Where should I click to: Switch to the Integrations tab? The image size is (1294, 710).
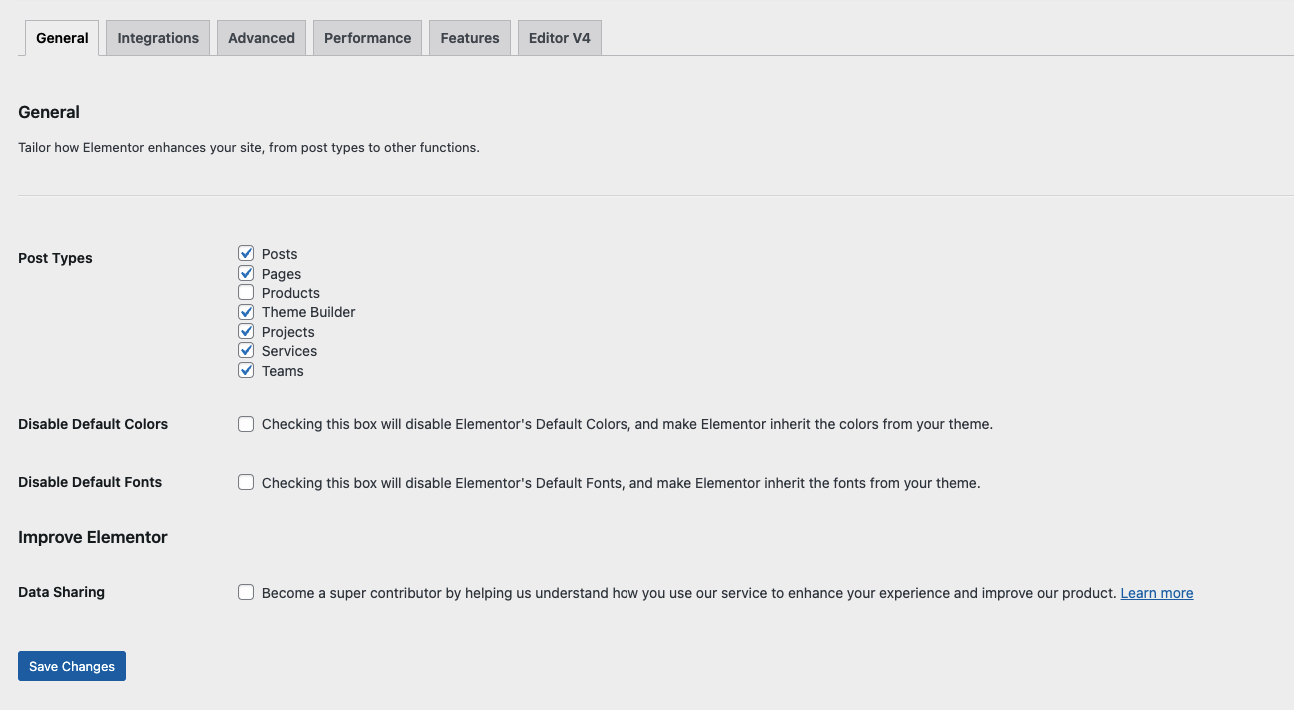click(158, 38)
